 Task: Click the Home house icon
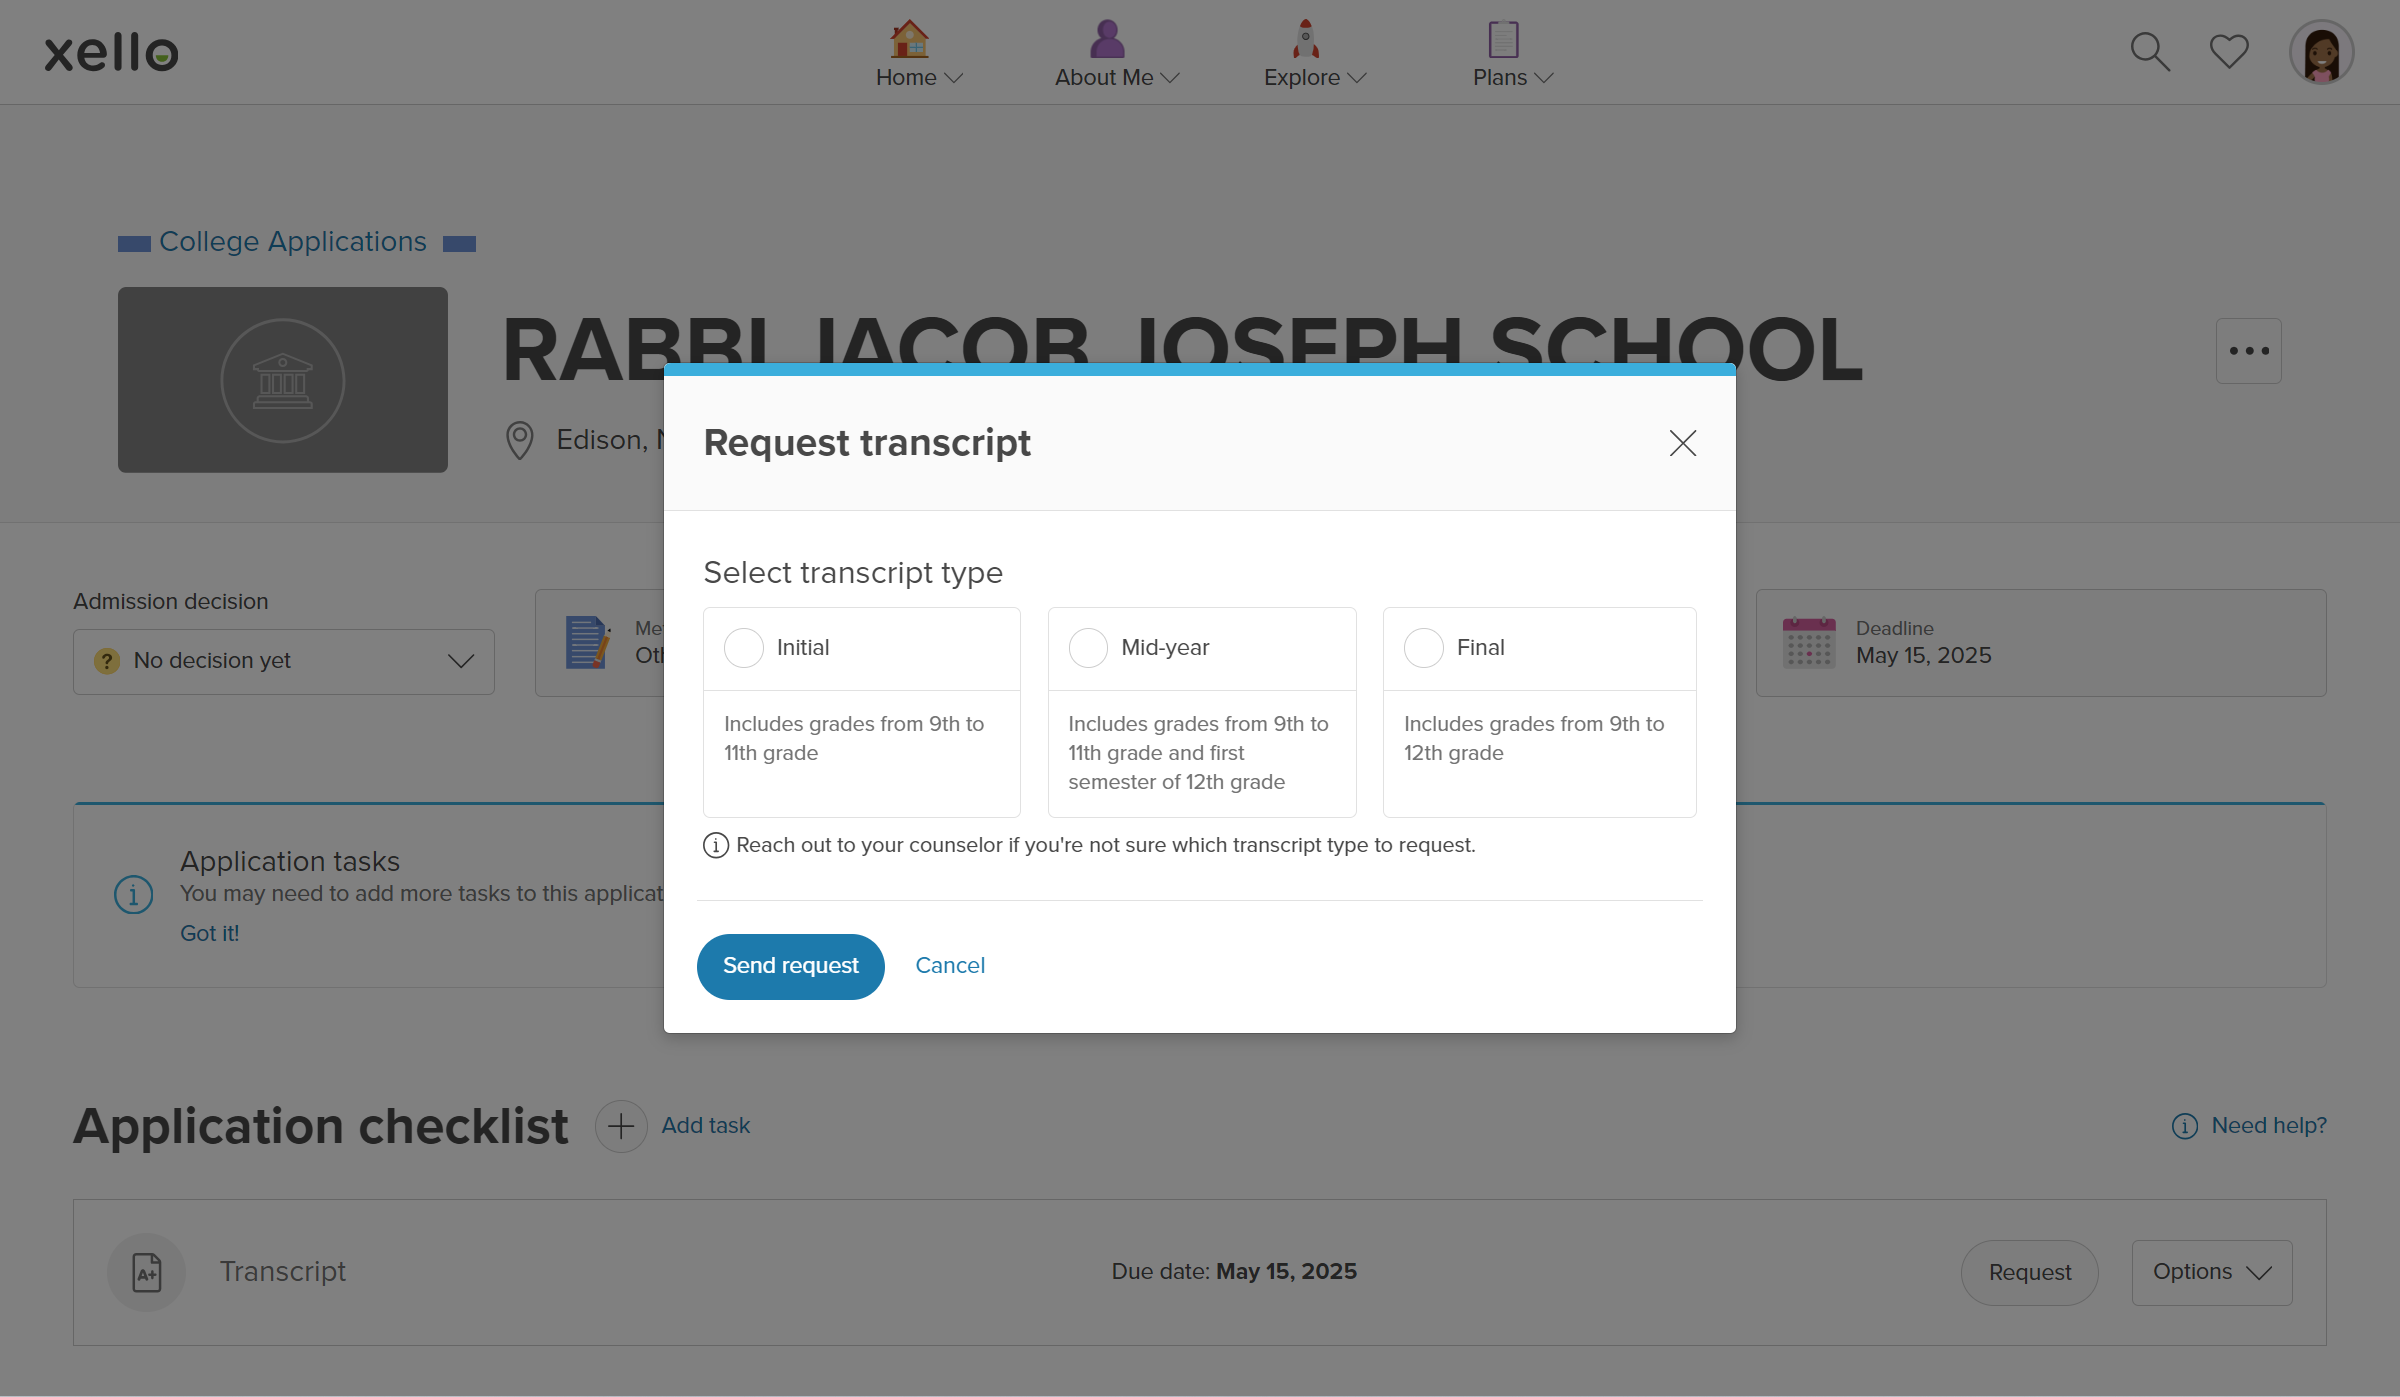click(x=908, y=40)
